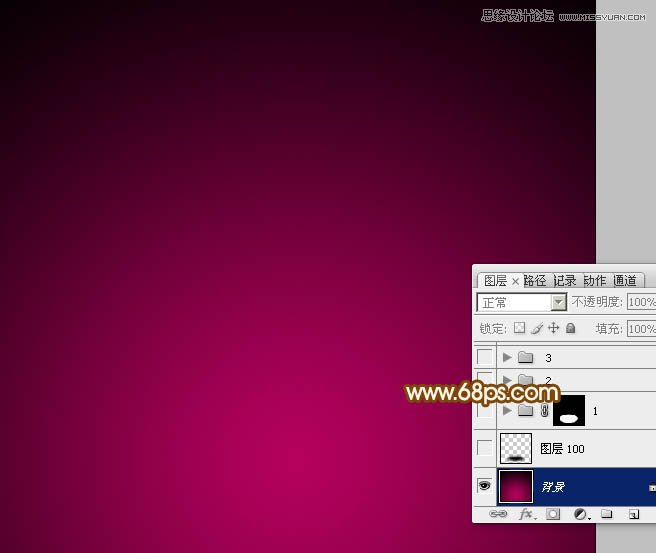Switch to the 动作 tab
The image size is (656, 553).
click(x=595, y=281)
